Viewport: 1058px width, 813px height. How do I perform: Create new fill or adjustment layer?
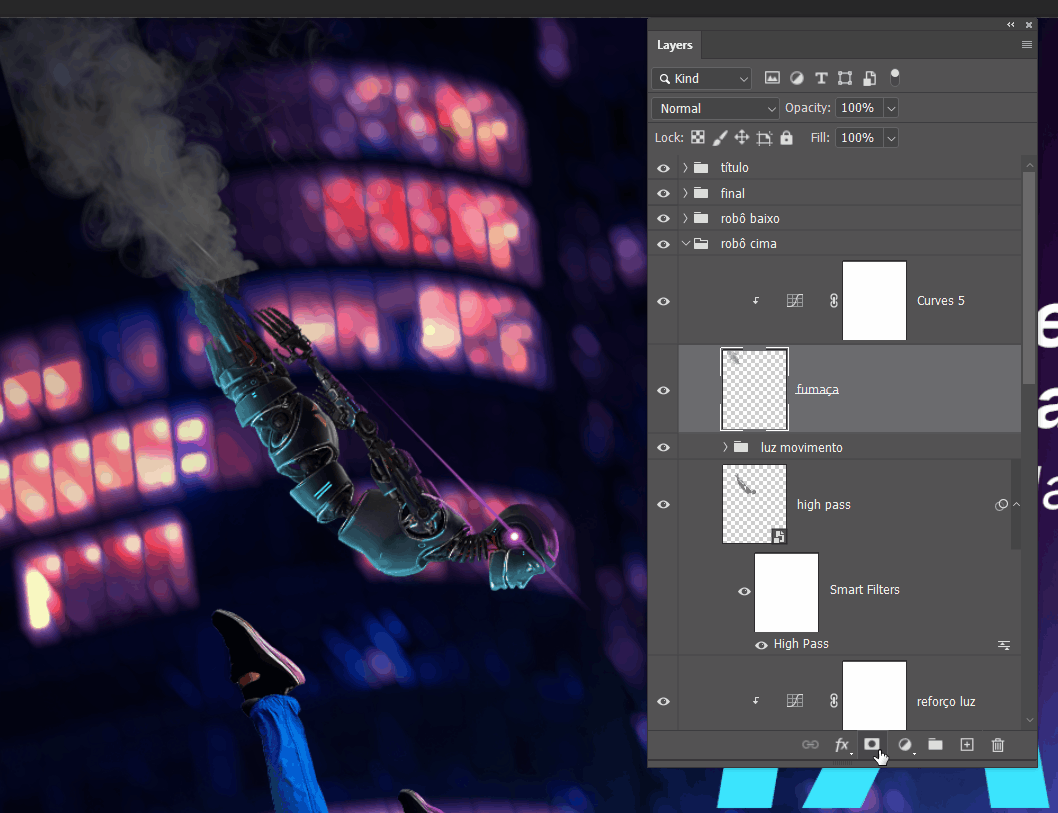[905, 745]
